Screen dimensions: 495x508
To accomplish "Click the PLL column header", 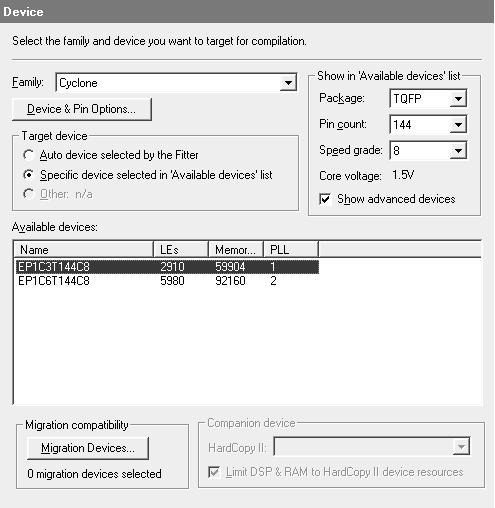I will tap(291, 250).
